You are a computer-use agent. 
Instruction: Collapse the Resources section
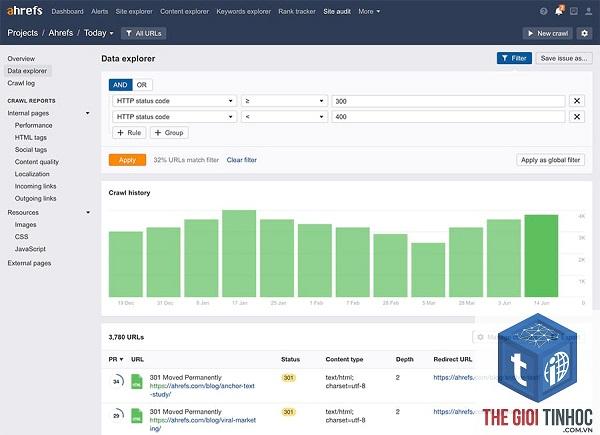[x=88, y=212]
